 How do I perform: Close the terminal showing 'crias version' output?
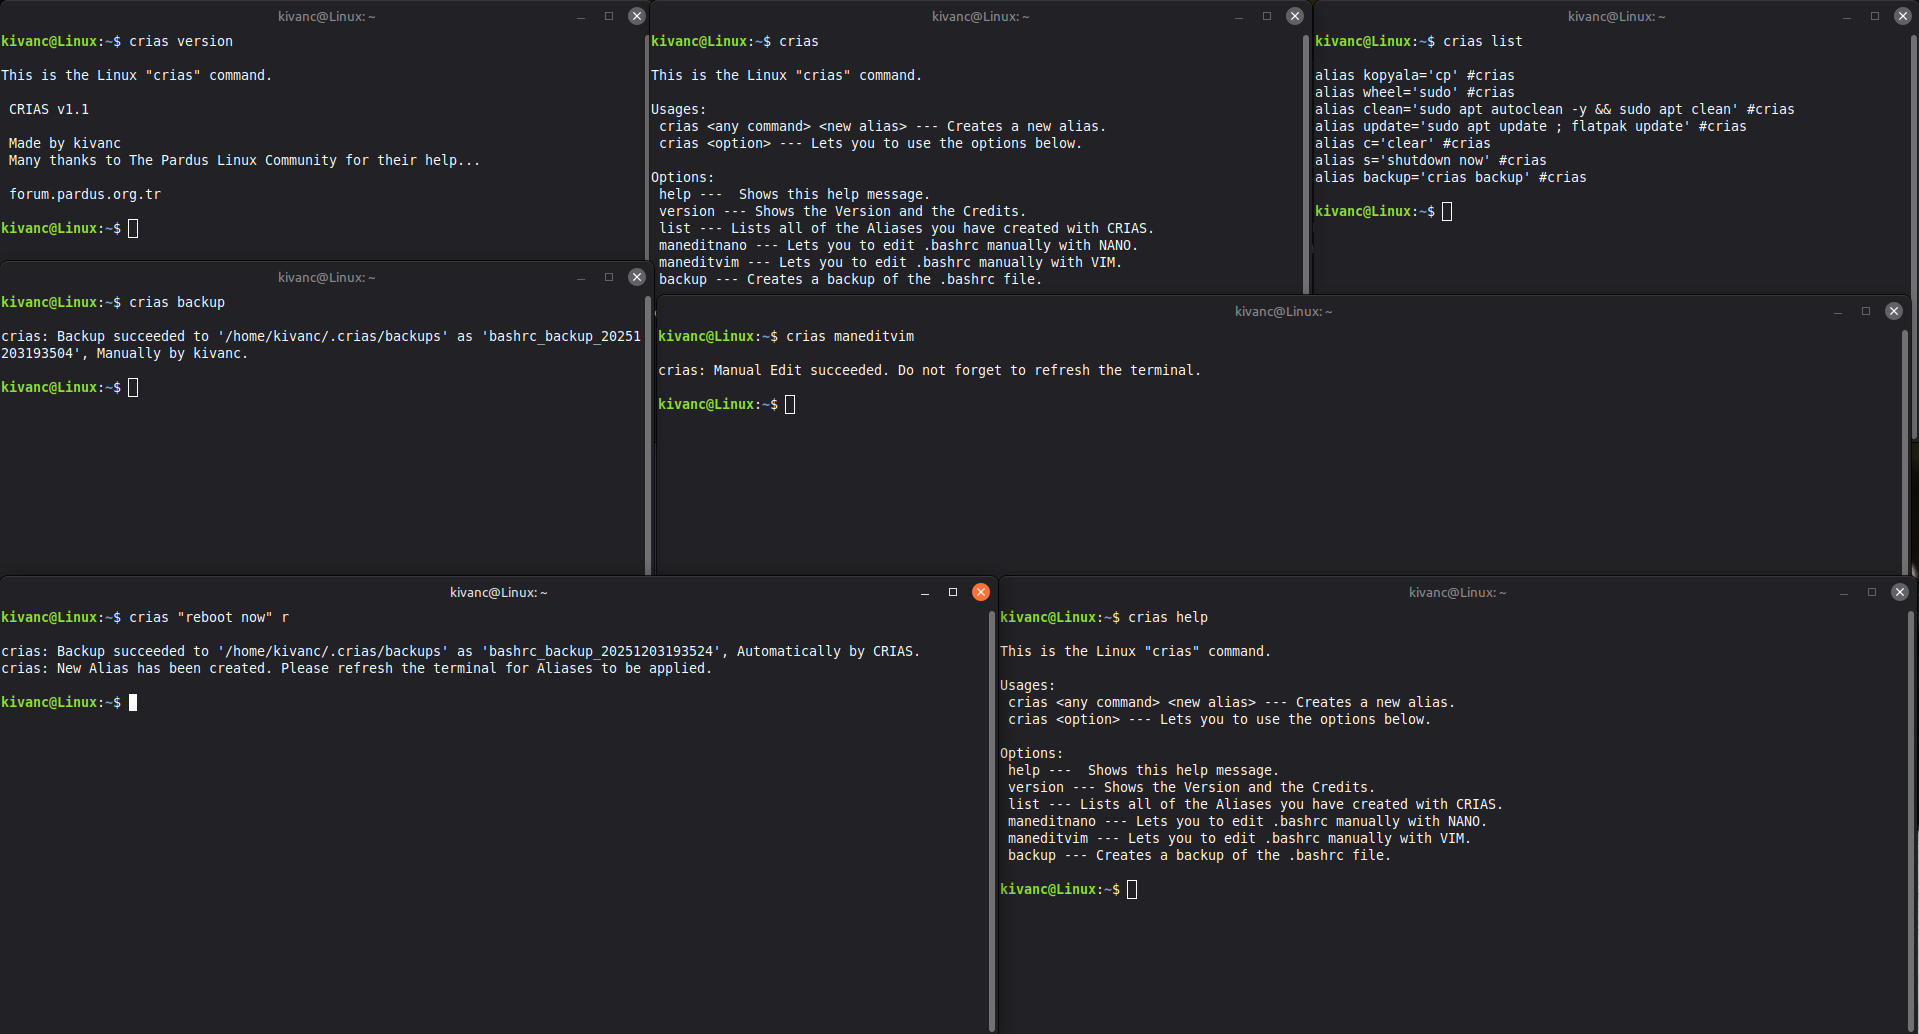tap(636, 16)
